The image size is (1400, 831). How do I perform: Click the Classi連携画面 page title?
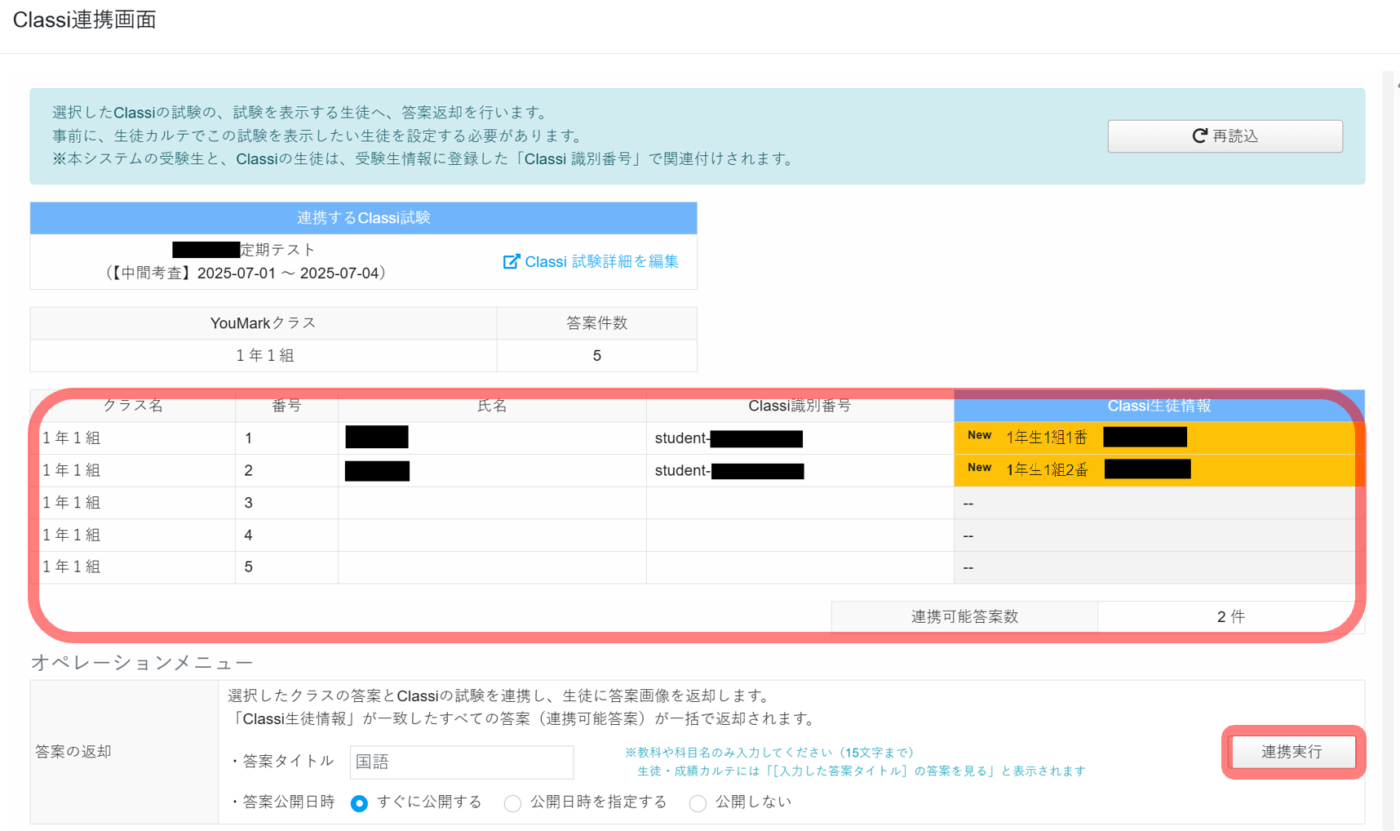coord(84,20)
